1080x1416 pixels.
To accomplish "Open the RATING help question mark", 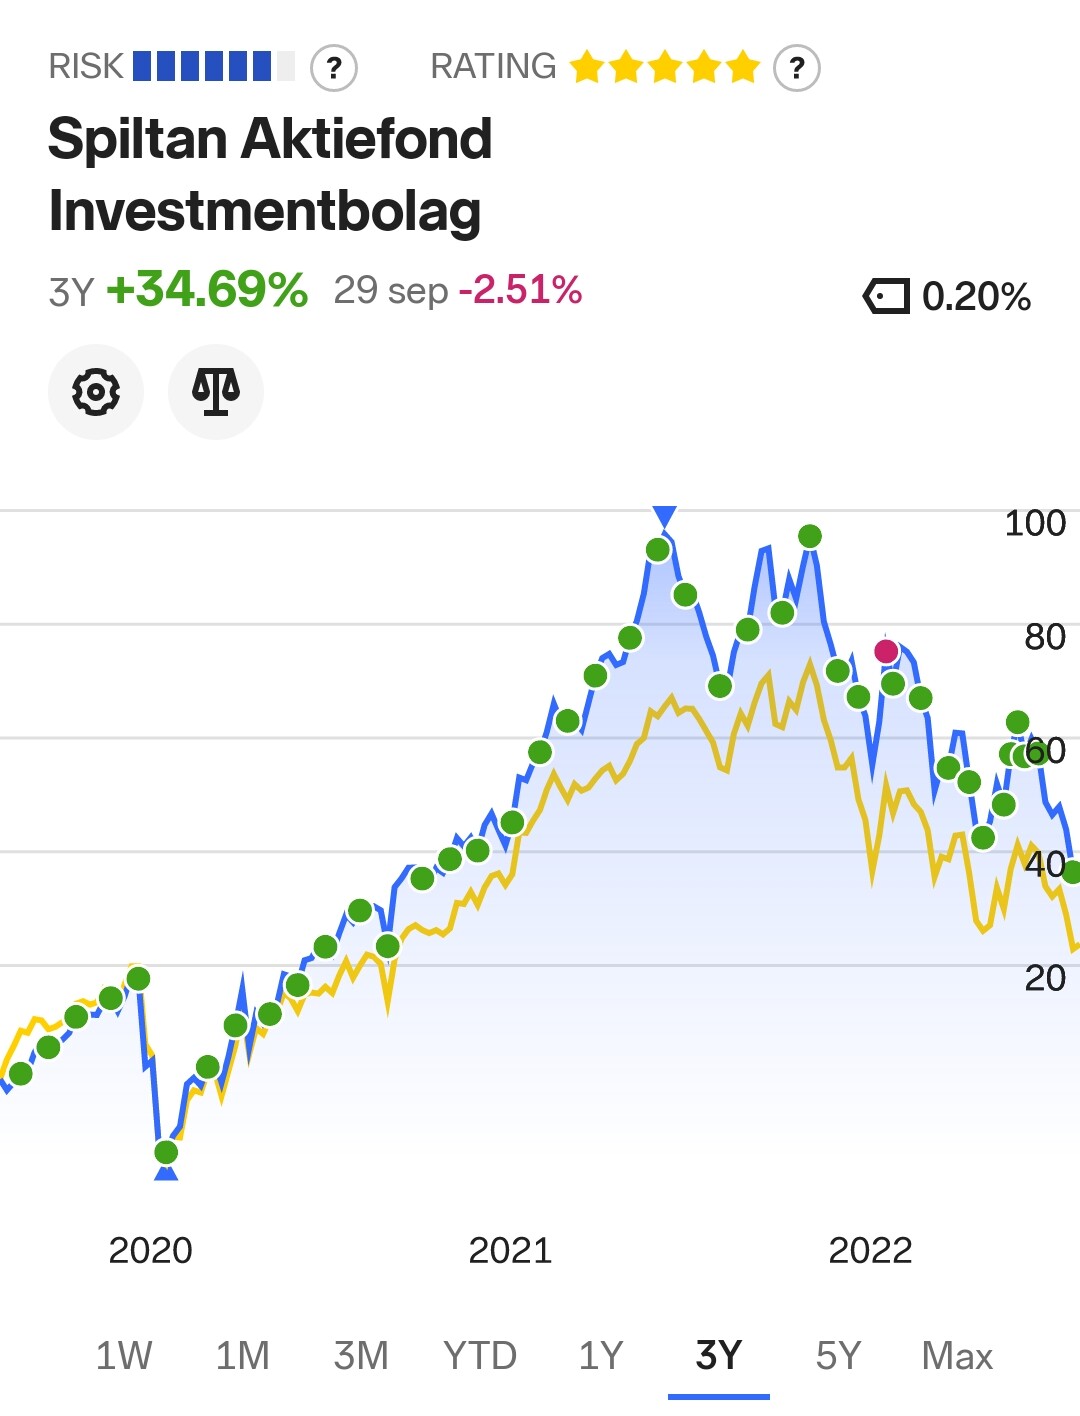I will (x=797, y=68).
